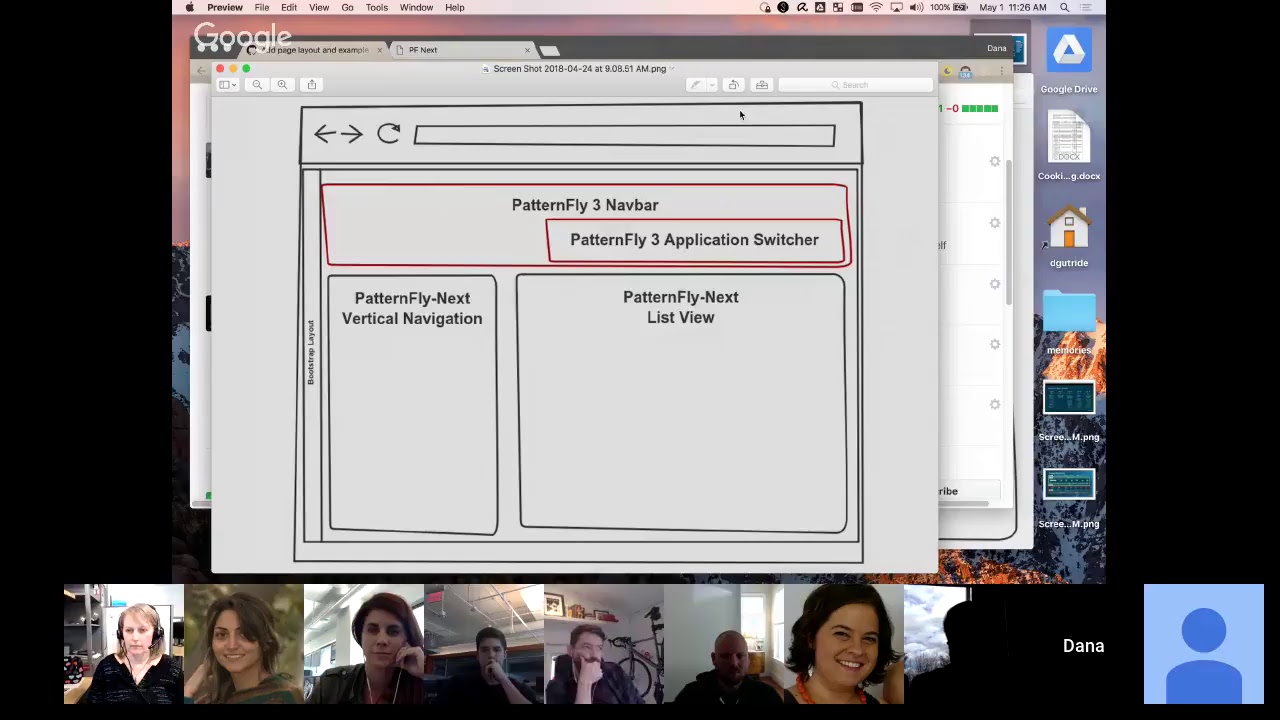1280x720 pixels.
Task: Select the memories folder on desktop
Action: [x=1069, y=322]
